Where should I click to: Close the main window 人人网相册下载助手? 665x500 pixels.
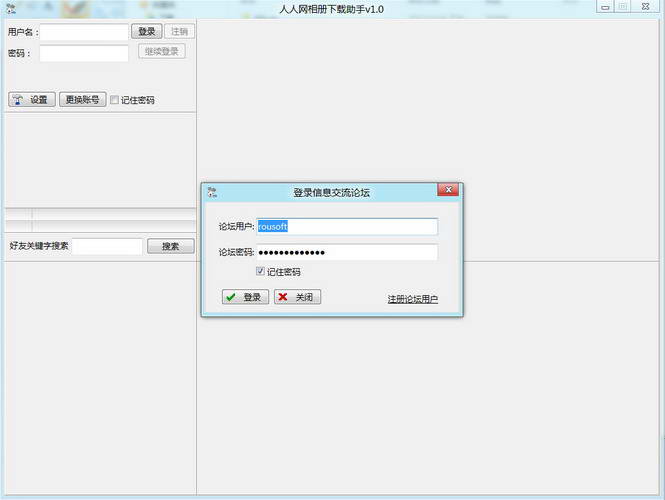(x=645, y=7)
